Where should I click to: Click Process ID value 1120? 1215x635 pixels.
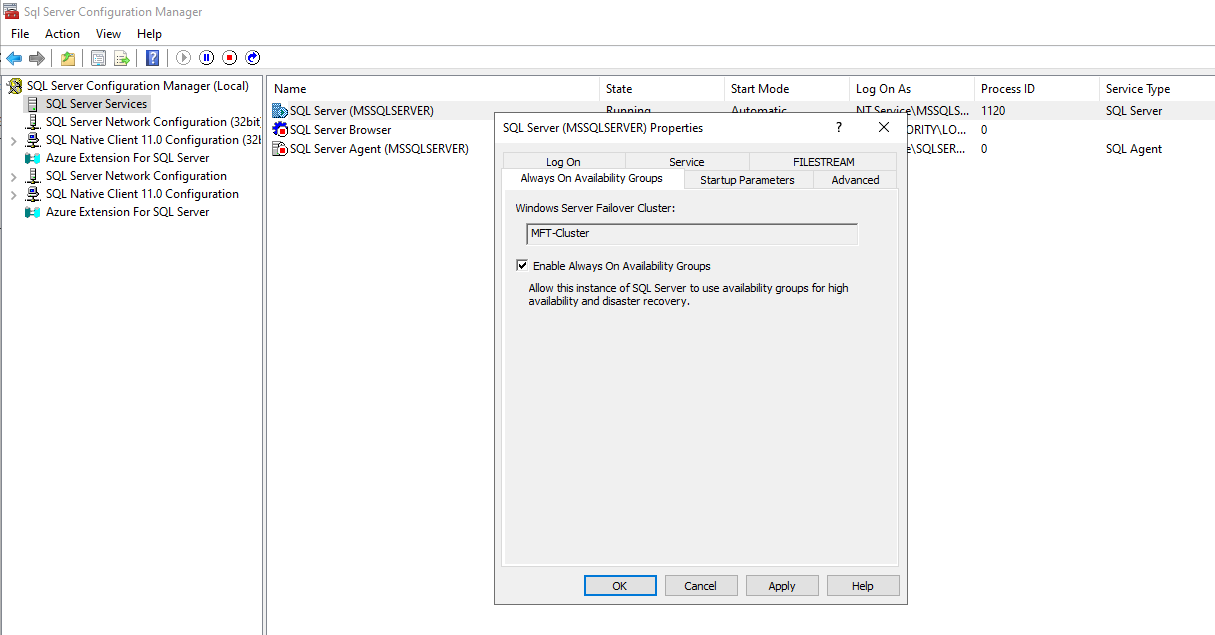tap(993, 111)
